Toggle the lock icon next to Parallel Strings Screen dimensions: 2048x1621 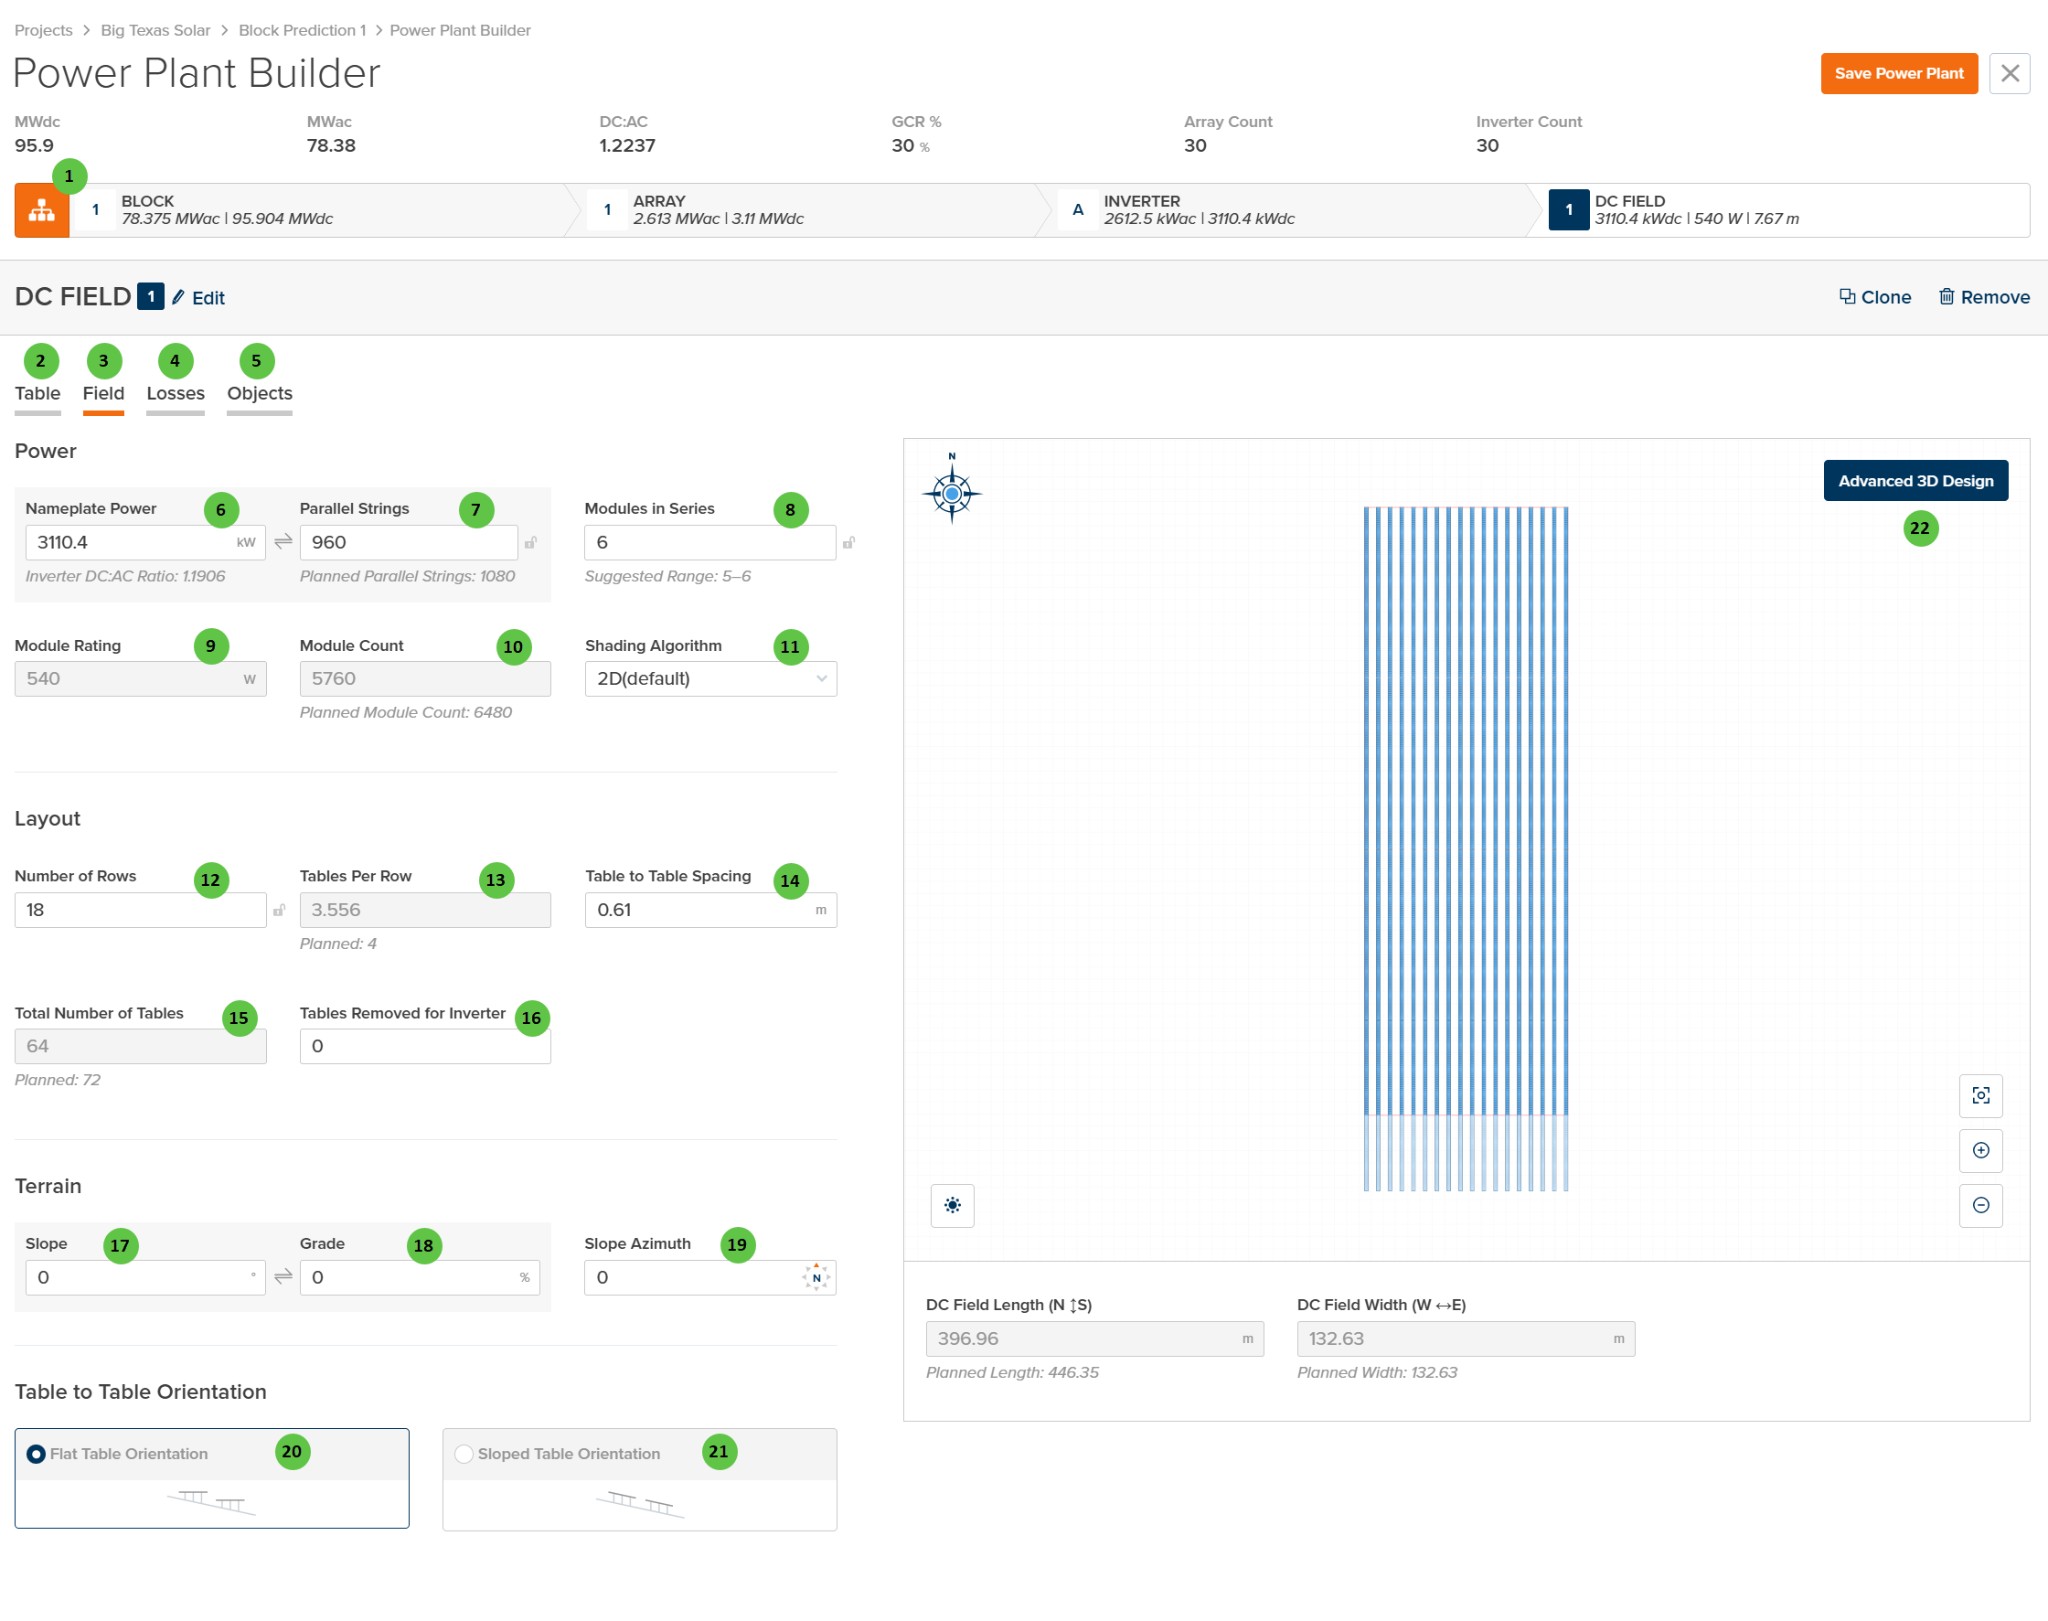[531, 542]
